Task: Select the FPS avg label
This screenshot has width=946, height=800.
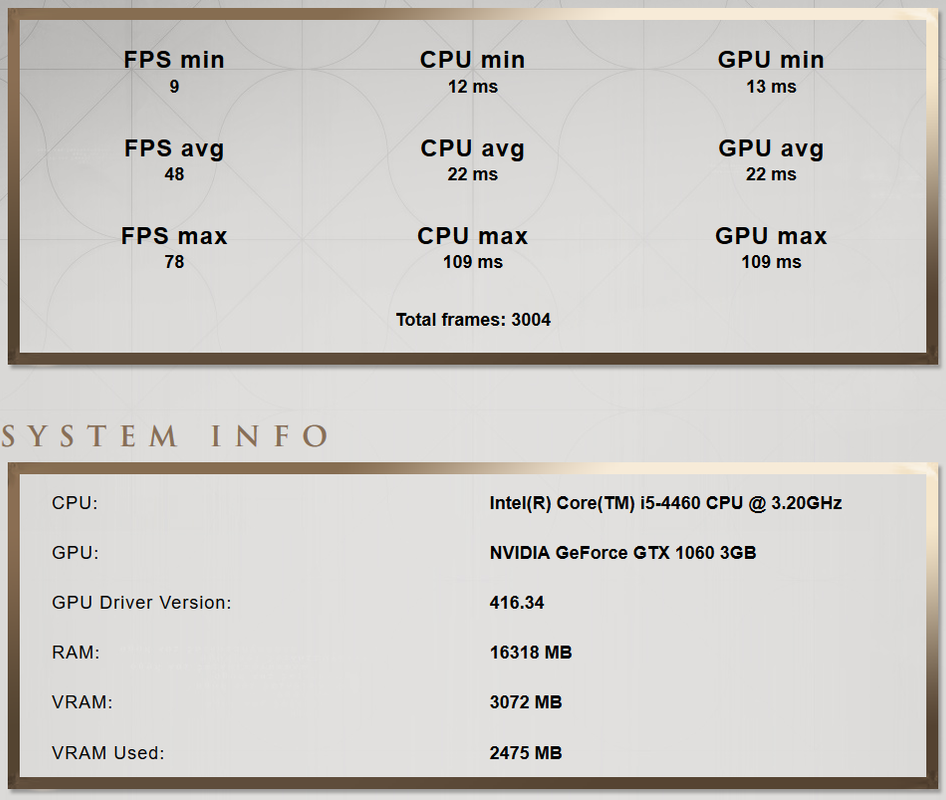Action: point(174,148)
